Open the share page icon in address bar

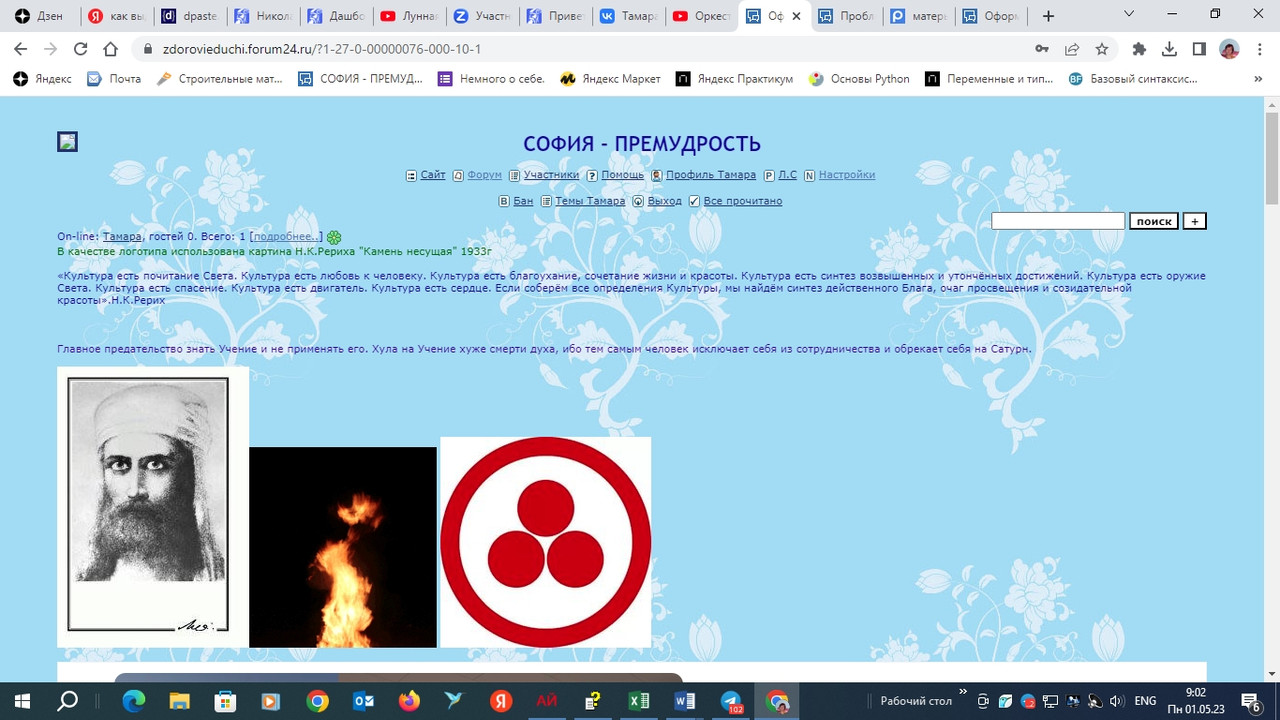coord(1071,49)
